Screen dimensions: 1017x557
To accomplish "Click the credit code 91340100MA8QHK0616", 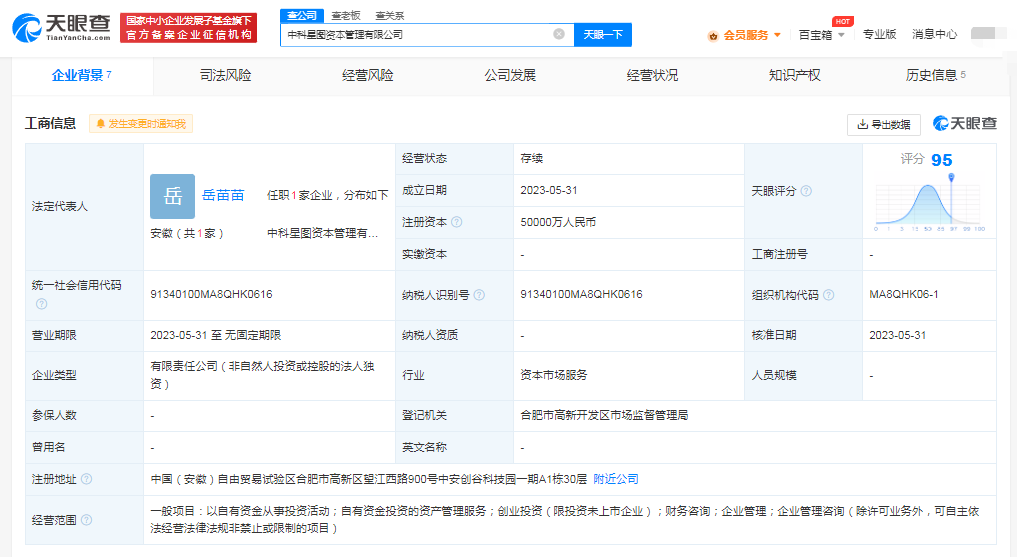I will [x=211, y=294].
